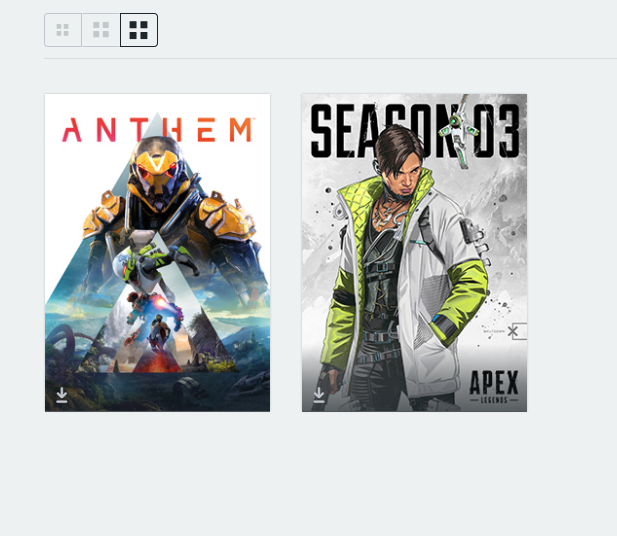
Task: Click the APEX LEGENDS logo
Action: [x=494, y=387]
